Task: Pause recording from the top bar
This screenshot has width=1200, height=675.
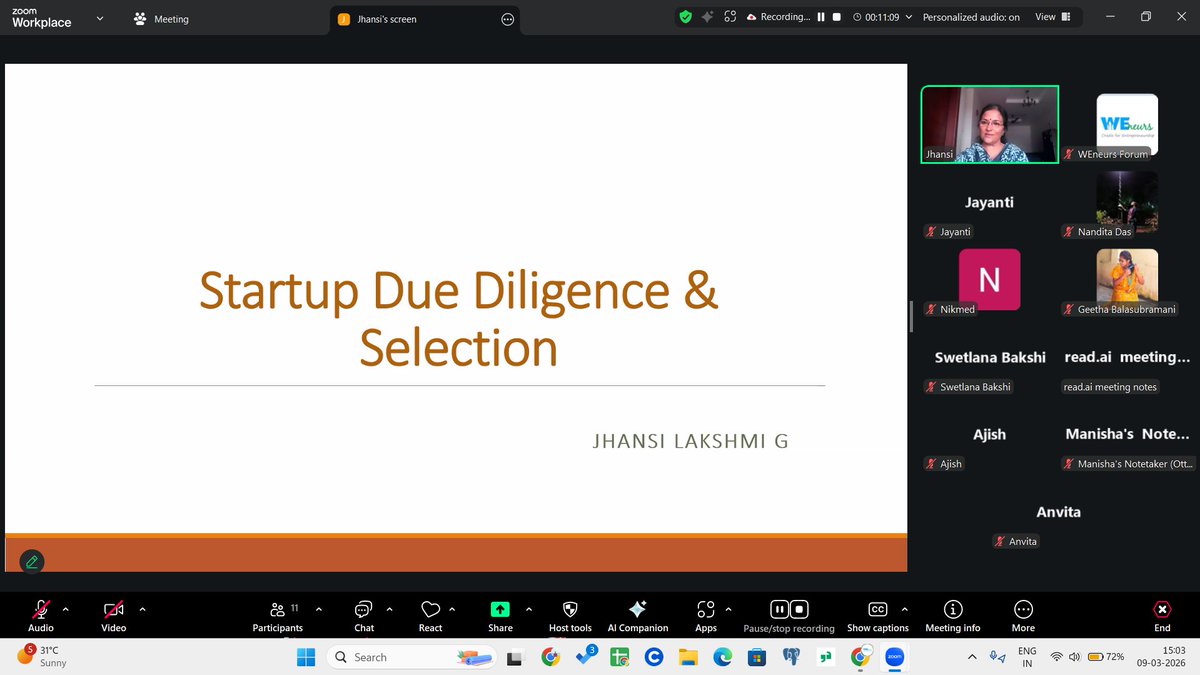Action: tap(821, 17)
